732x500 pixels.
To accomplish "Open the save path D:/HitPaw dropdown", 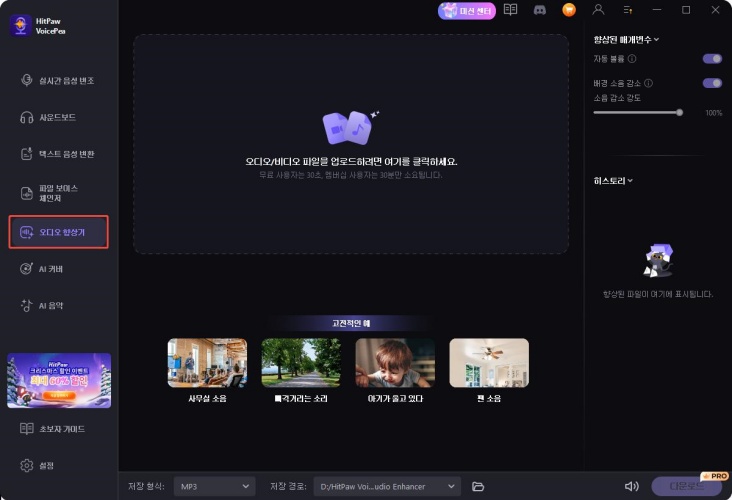I will (387, 486).
